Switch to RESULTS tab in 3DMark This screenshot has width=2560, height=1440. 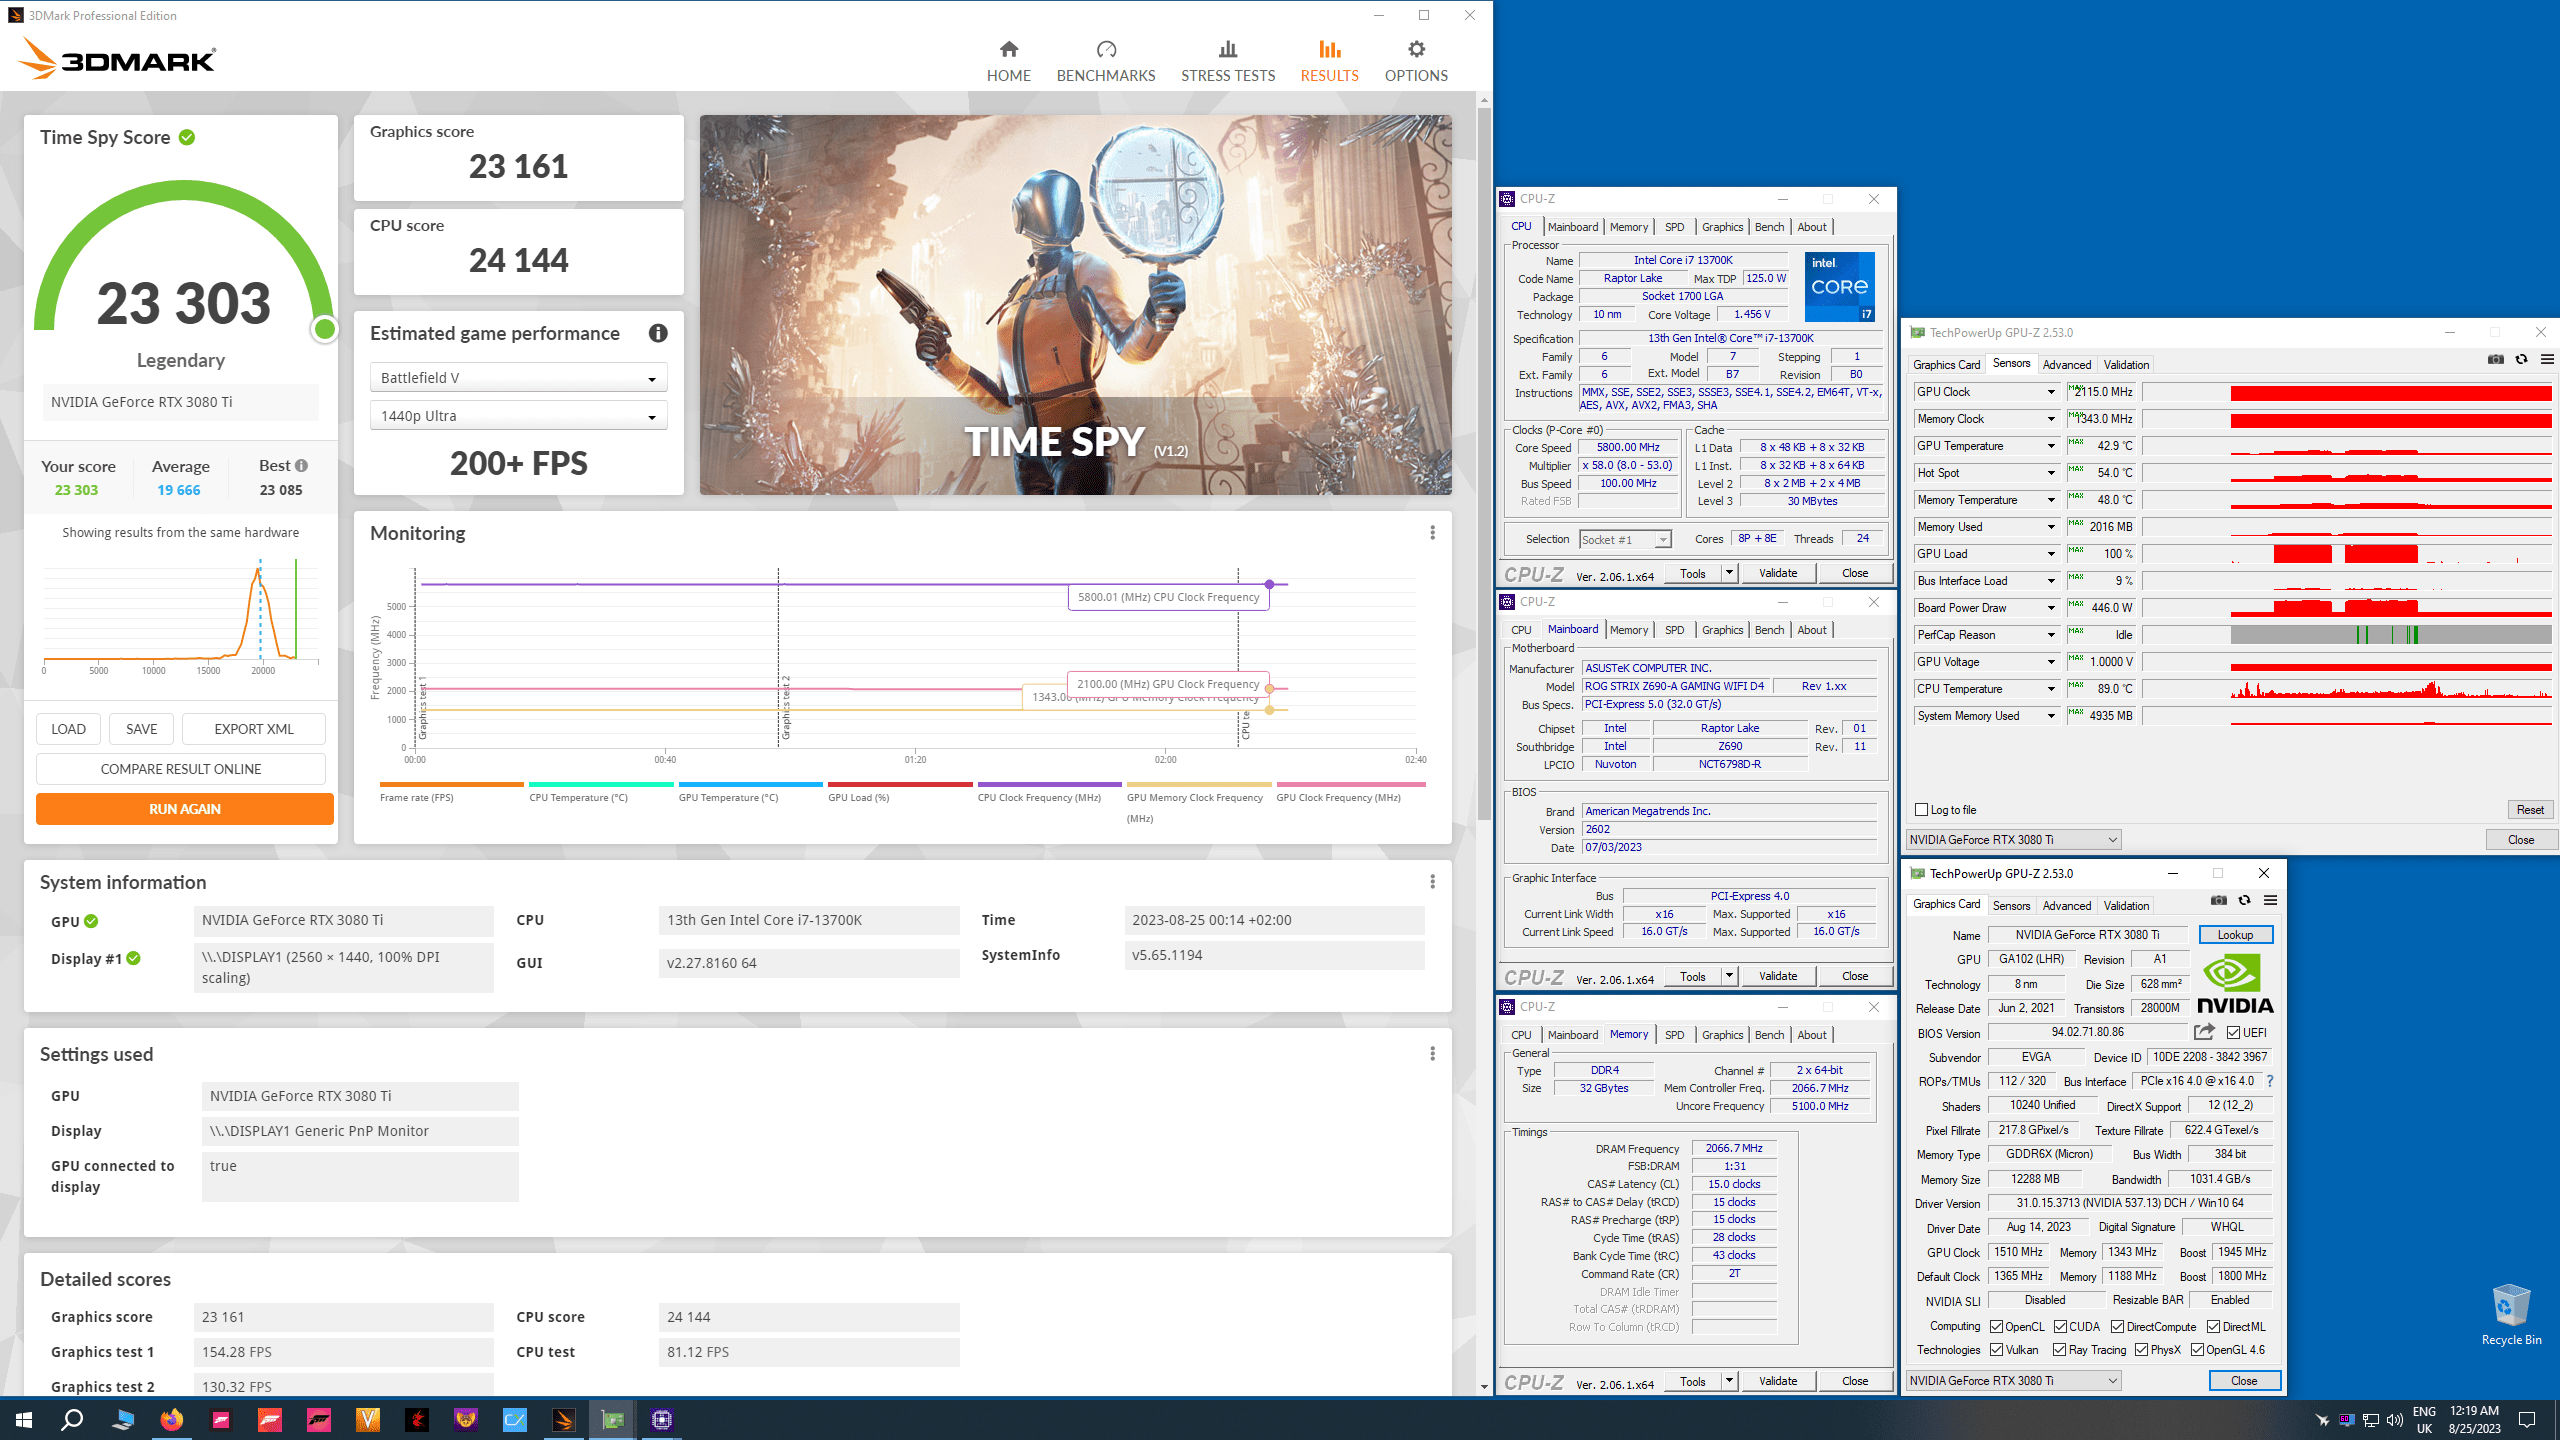pos(1329,61)
